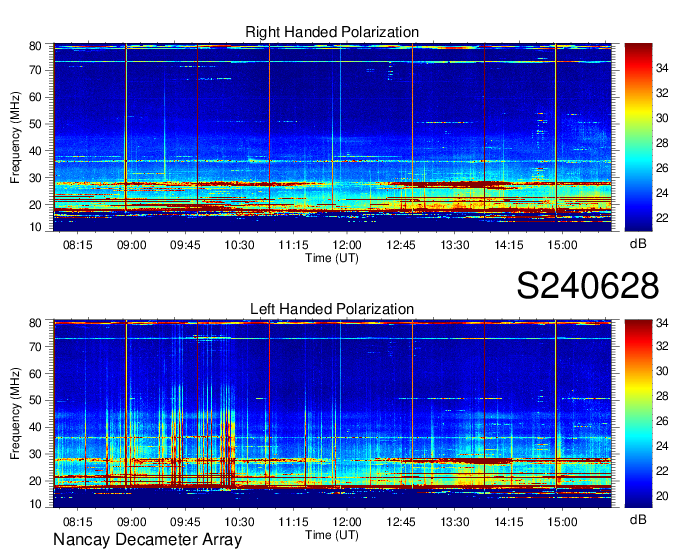Click the 70 frequency tick of Left Handed plot
This screenshot has height=552, width=680.
35,347
